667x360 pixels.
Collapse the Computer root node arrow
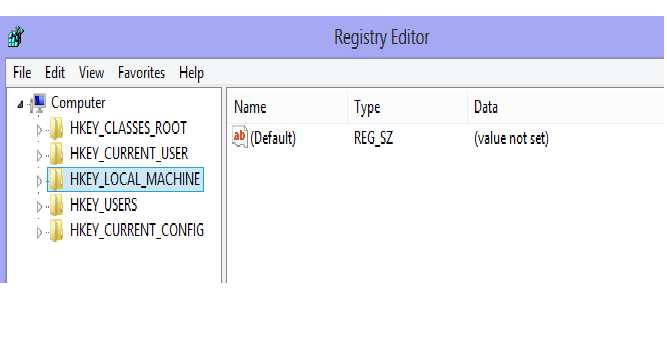(x=20, y=104)
